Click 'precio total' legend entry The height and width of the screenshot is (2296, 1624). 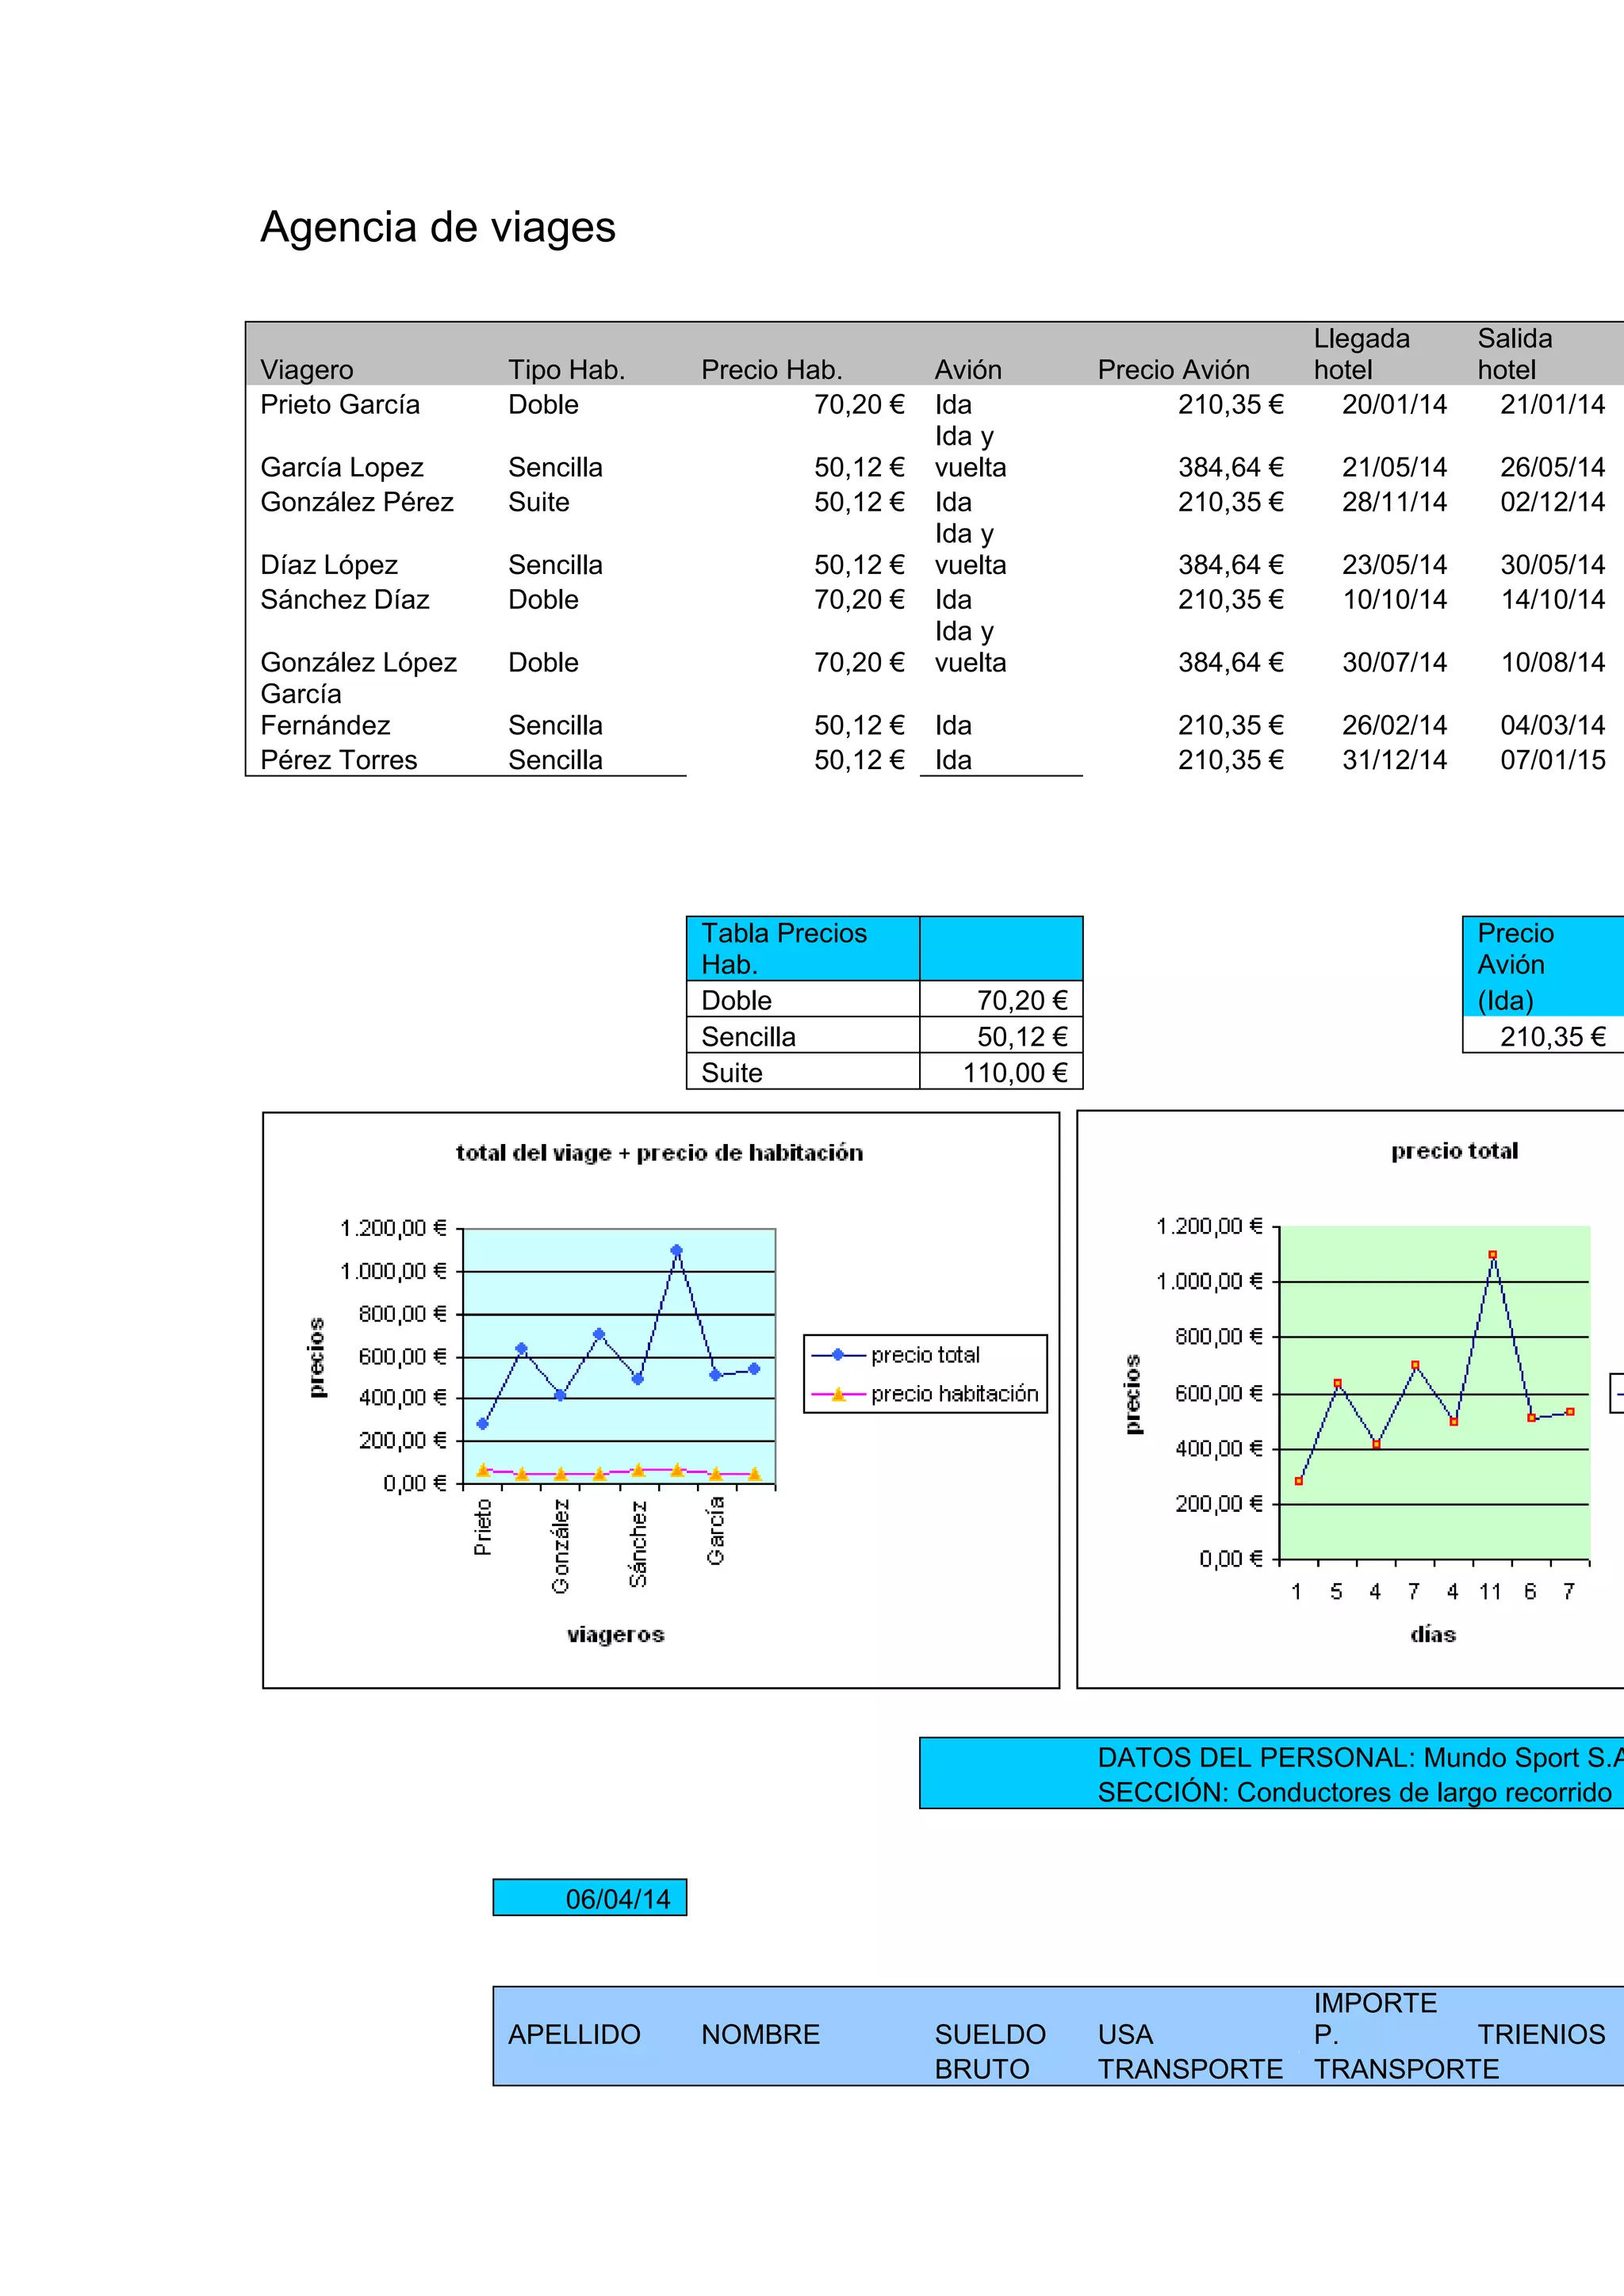click(x=924, y=1355)
